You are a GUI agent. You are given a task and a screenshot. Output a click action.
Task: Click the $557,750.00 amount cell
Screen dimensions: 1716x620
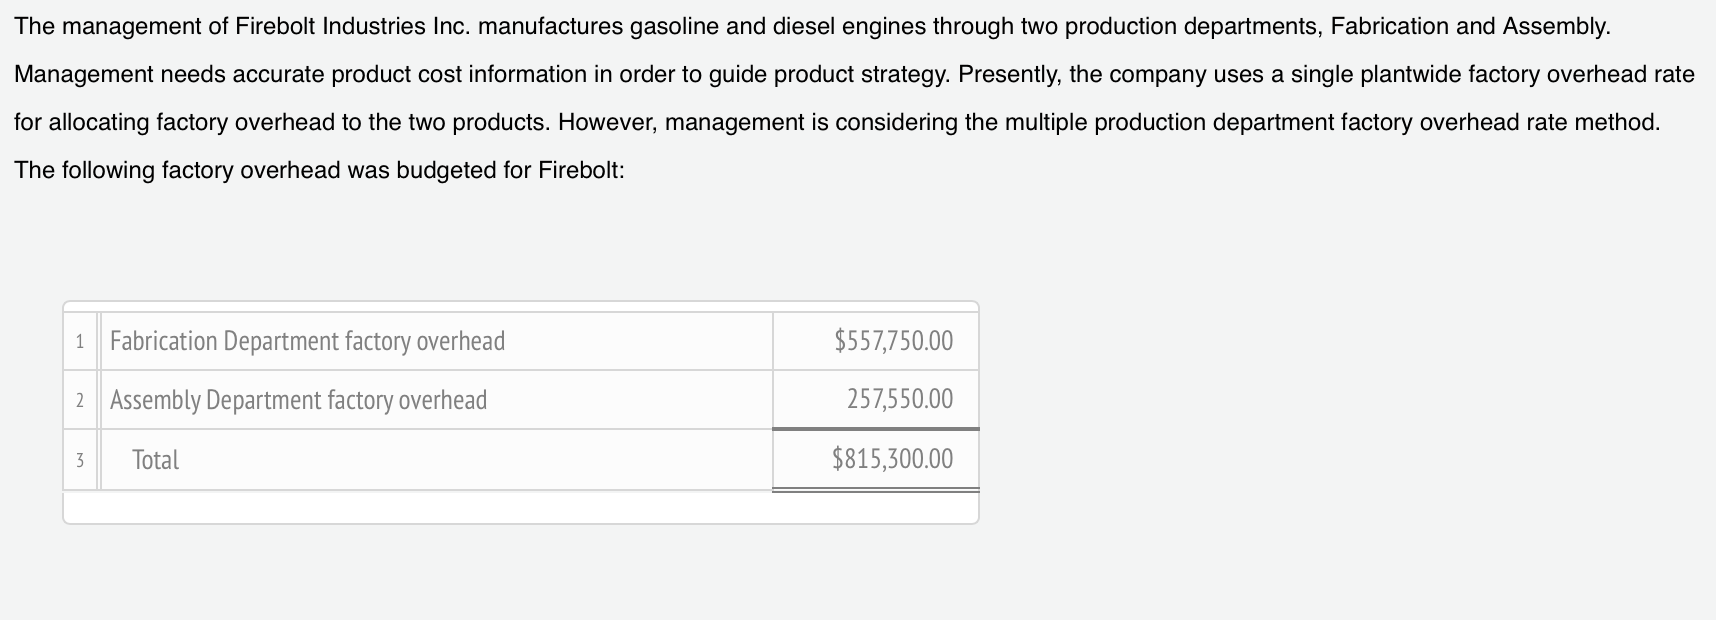click(875, 341)
